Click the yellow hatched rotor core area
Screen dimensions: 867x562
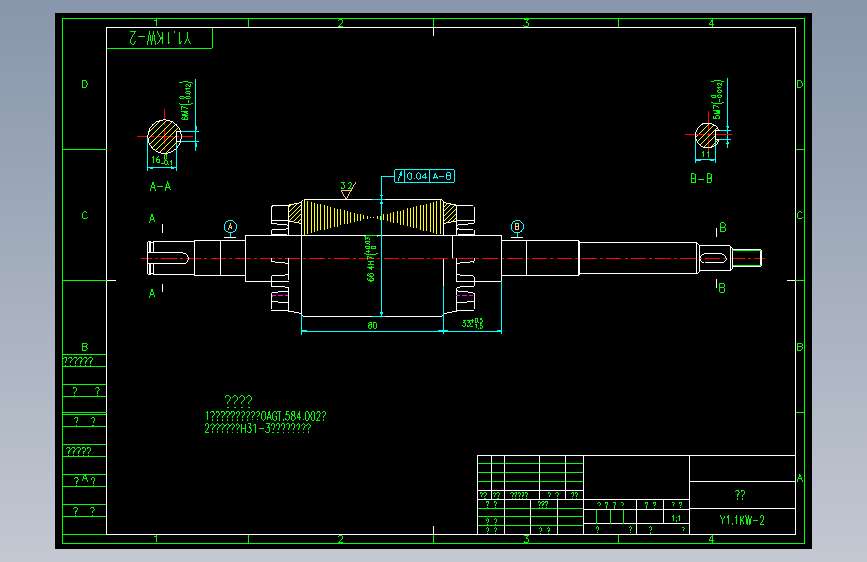point(372,216)
